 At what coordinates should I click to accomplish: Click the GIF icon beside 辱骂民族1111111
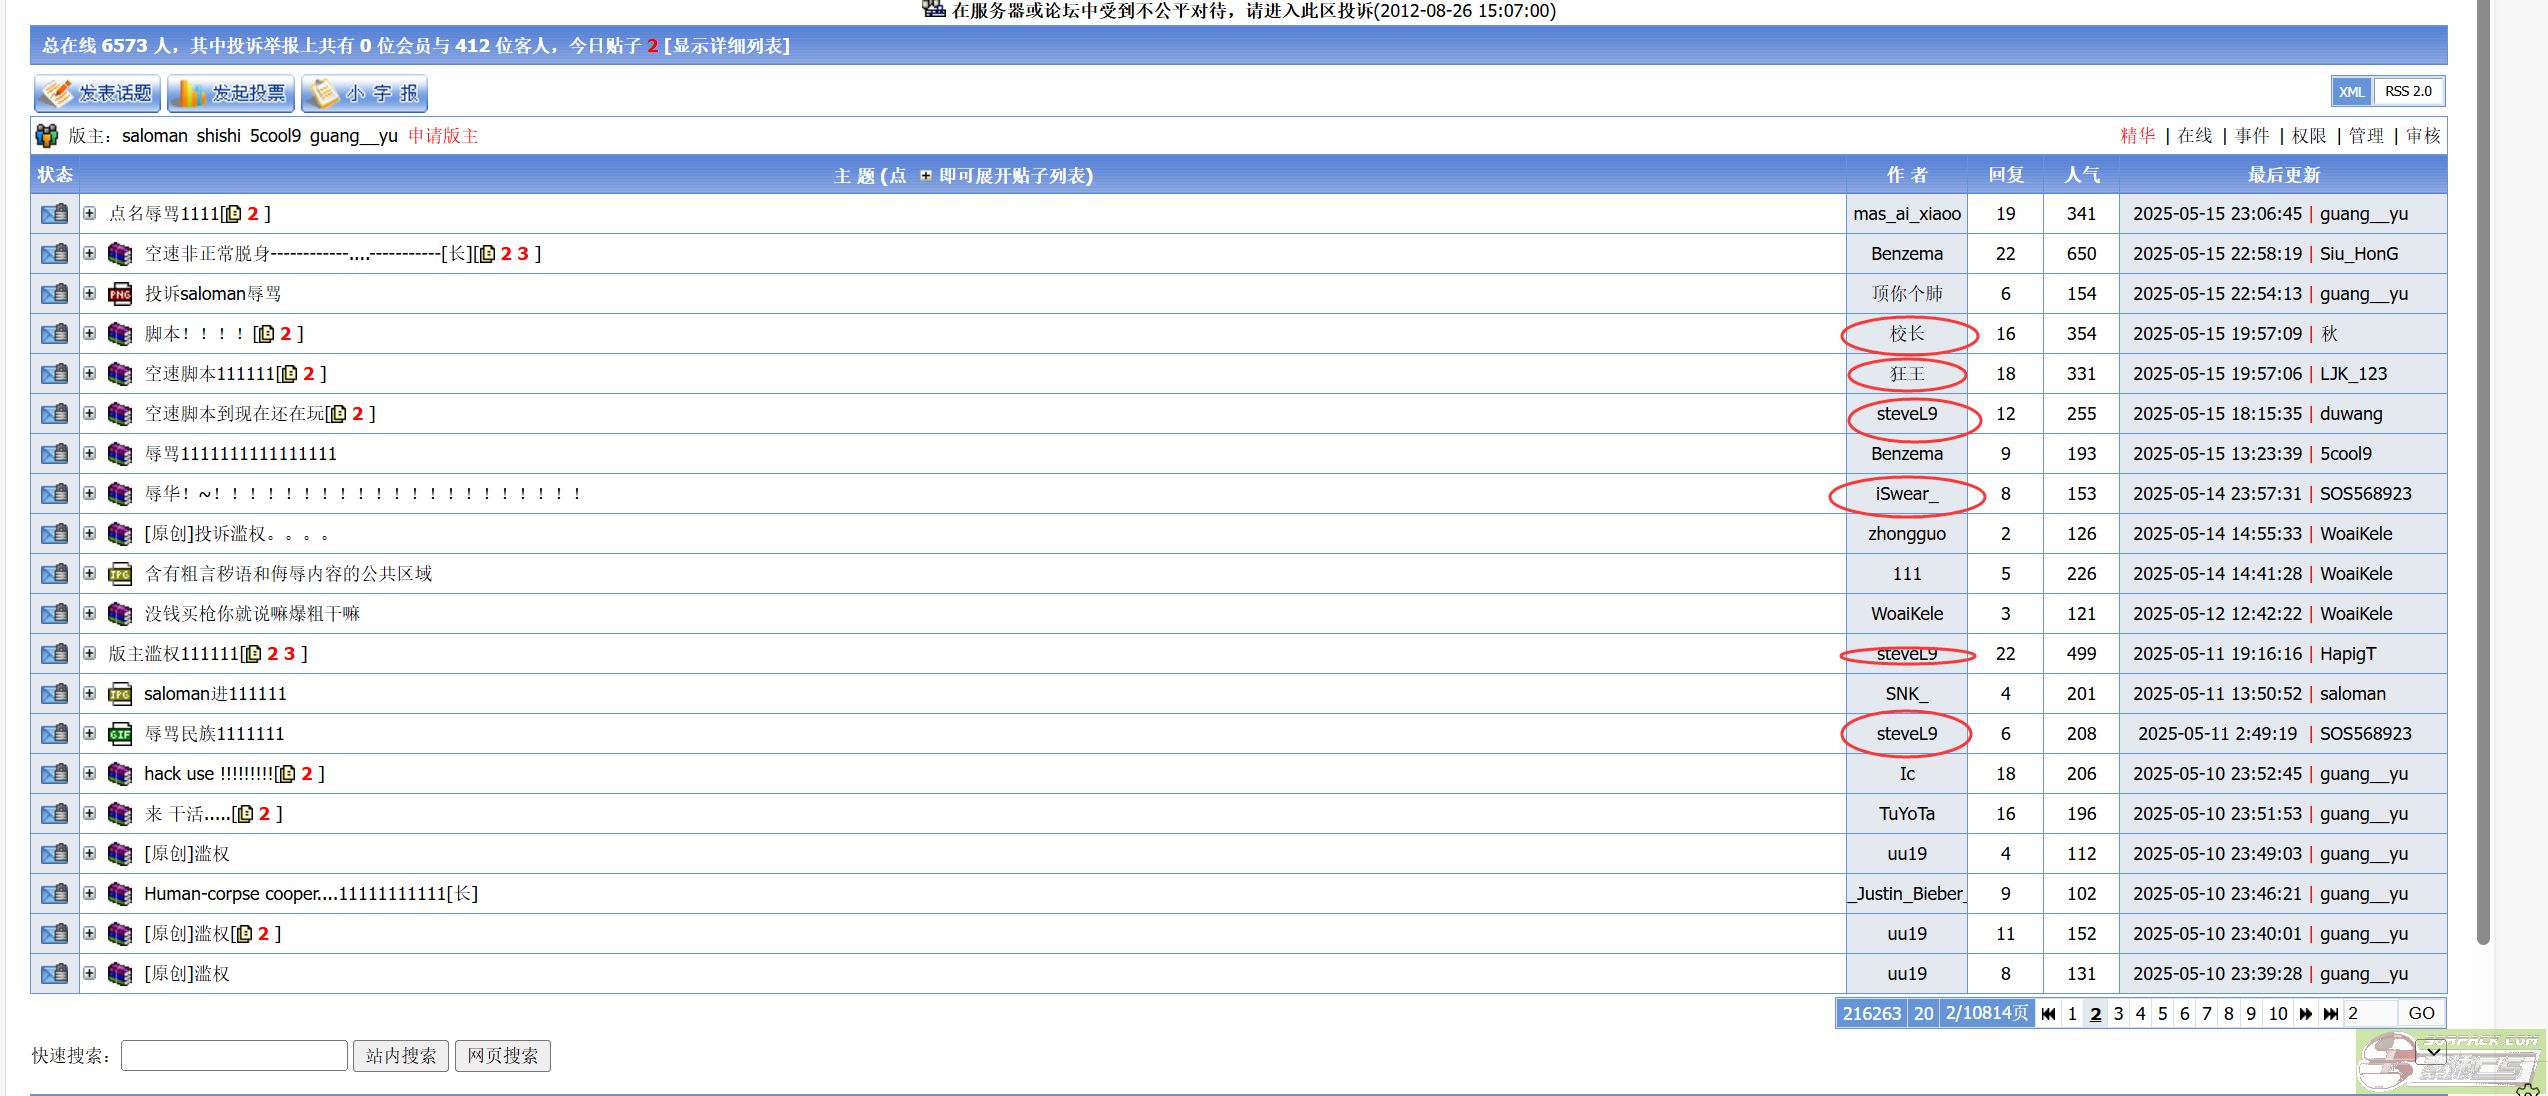[x=120, y=734]
